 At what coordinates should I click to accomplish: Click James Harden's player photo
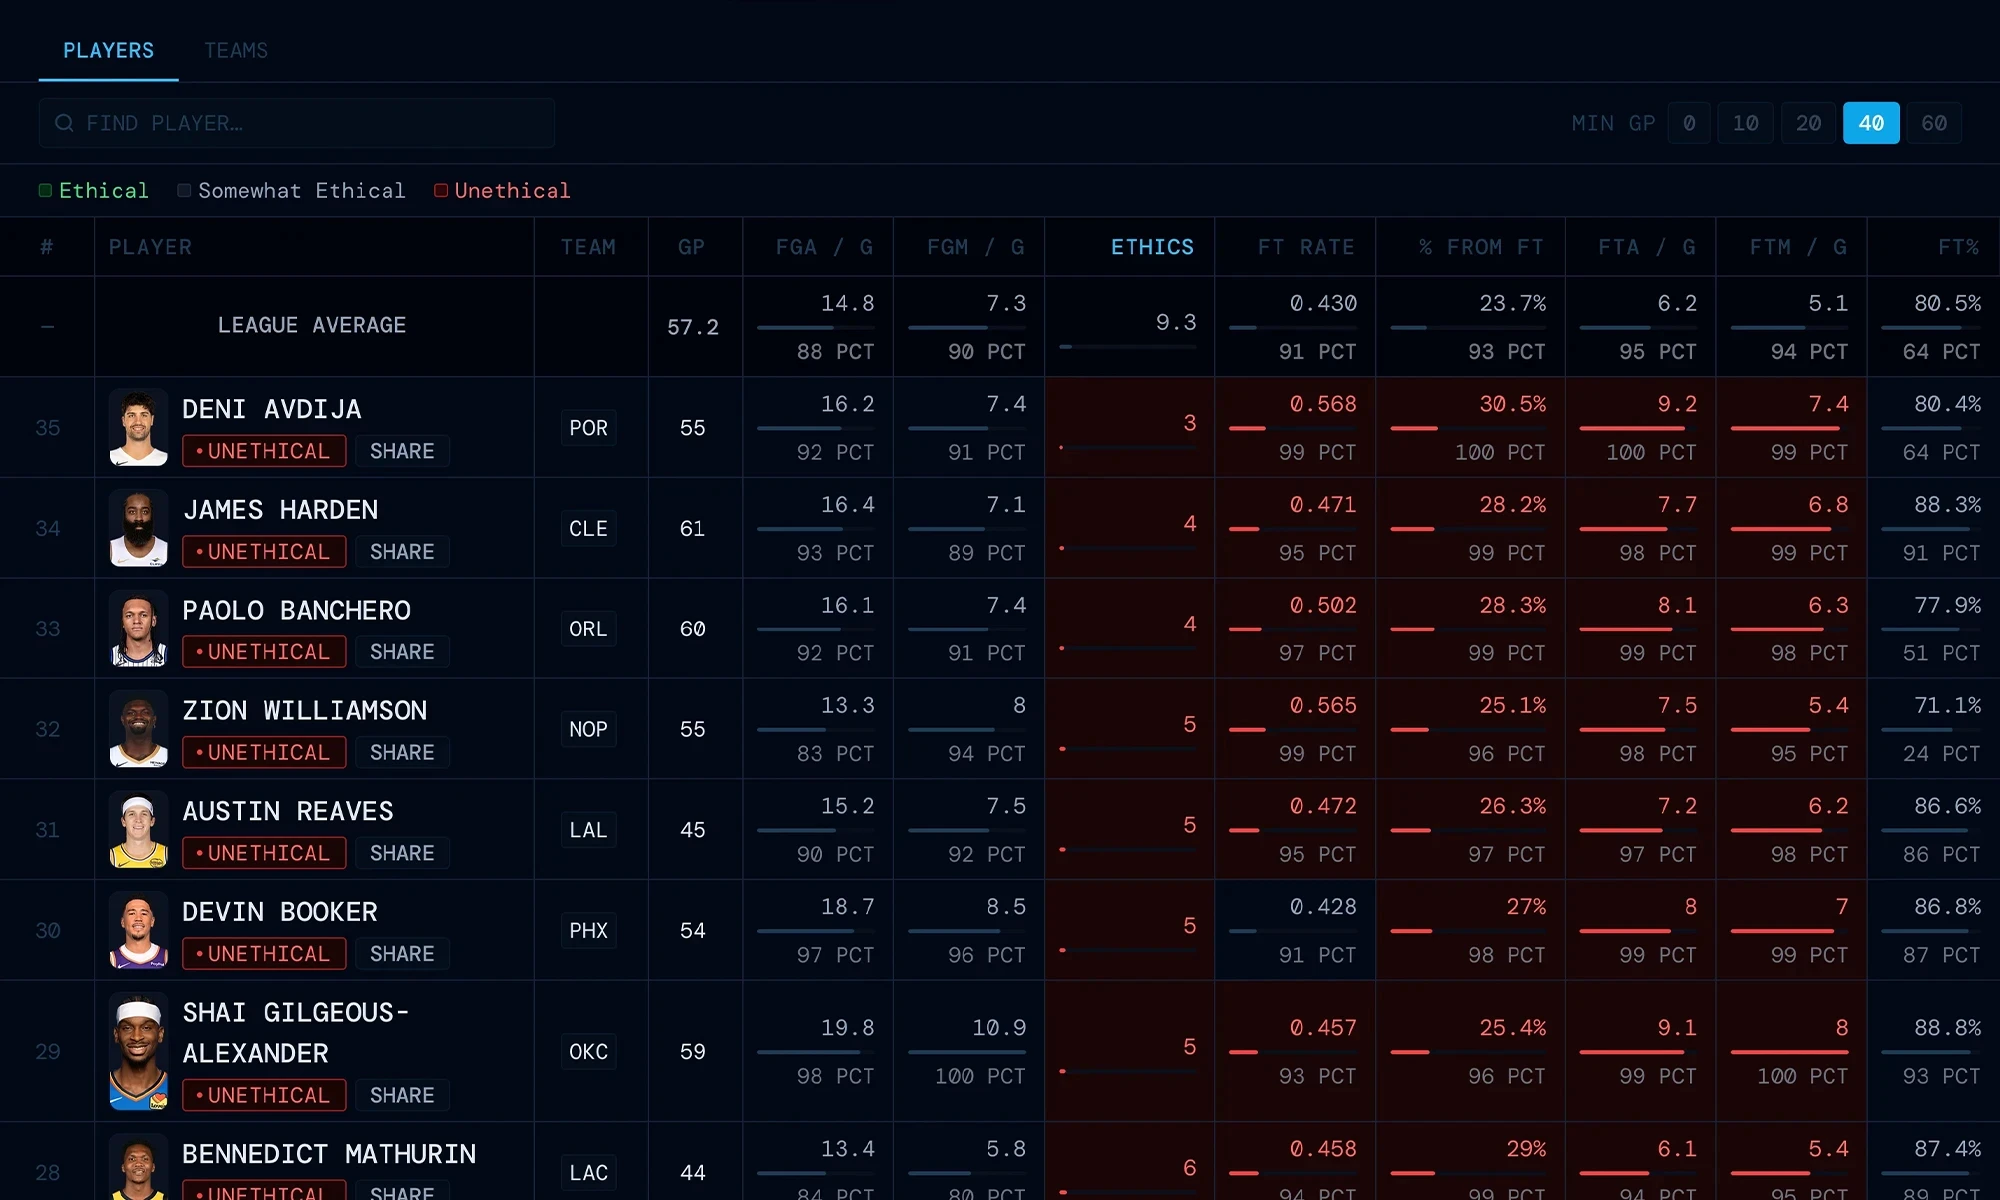[138, 528]
